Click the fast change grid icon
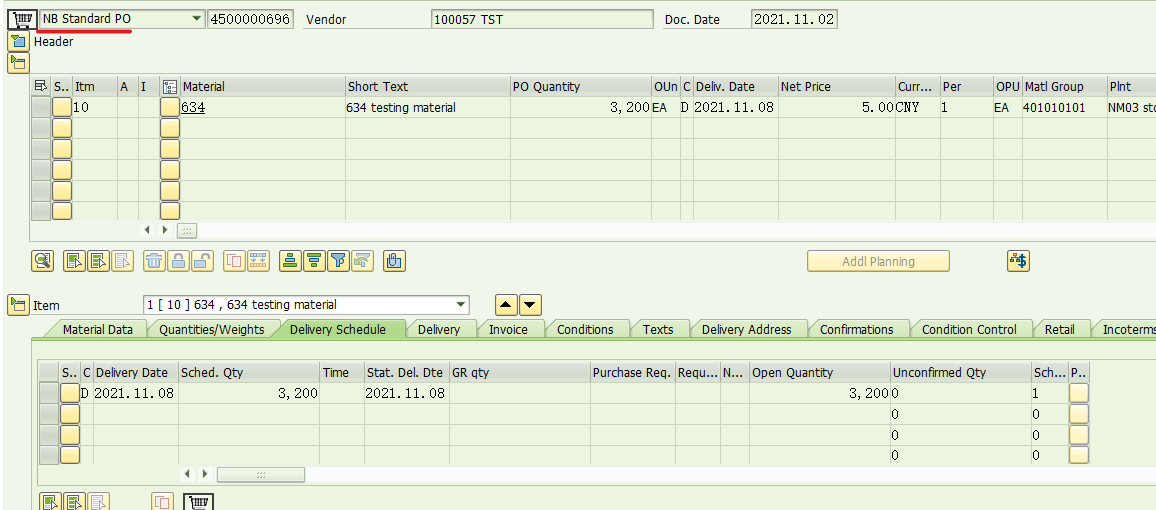Screen dimensions: 1156x510 tap(259, 260)
